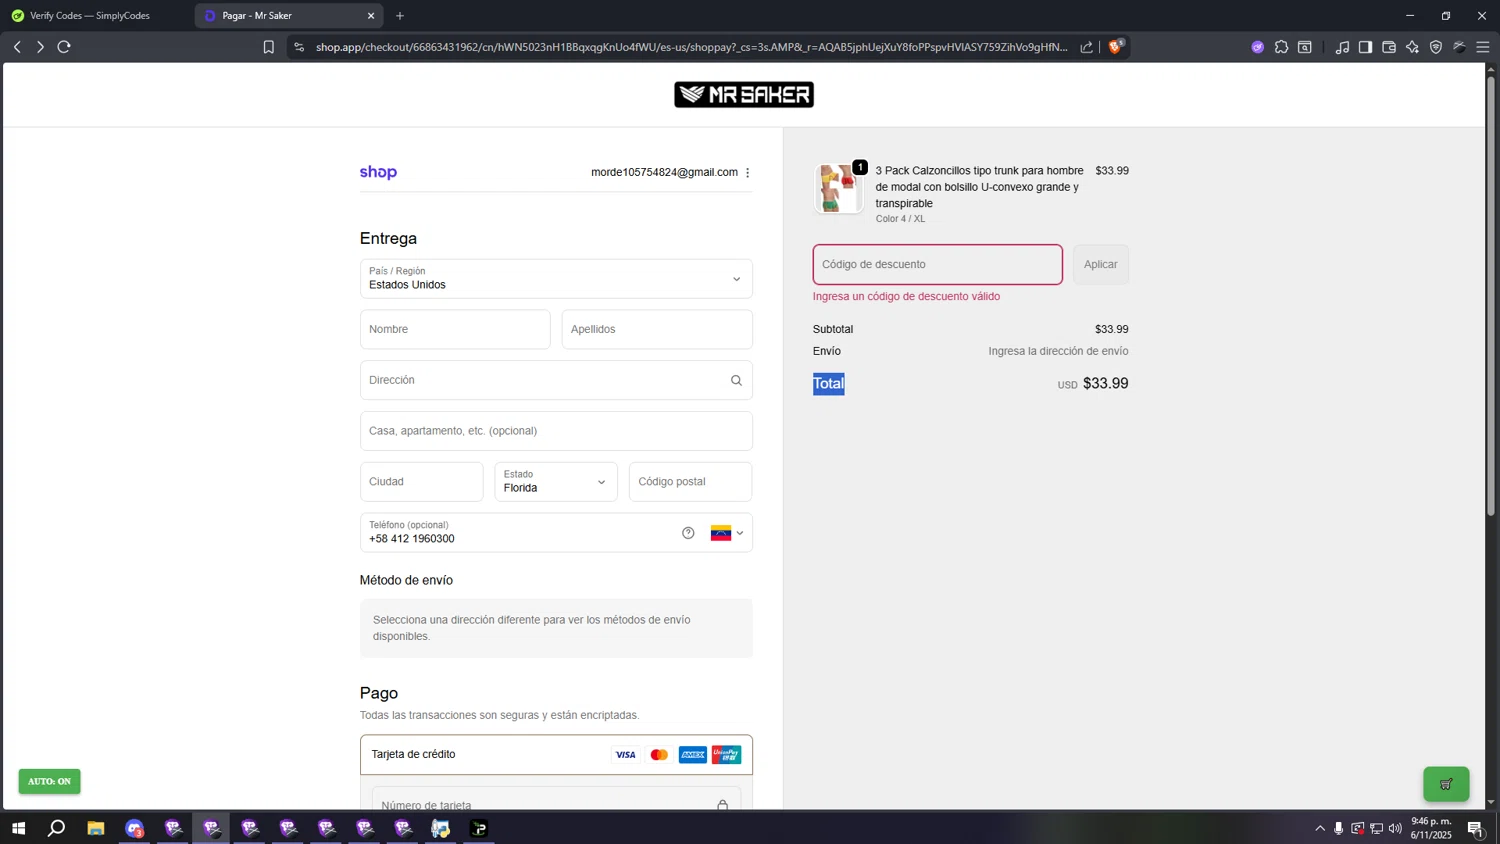The width and height of the screenshot is (1500, 844).
Task: Open the Estado Florida dropdown
Action: tap(556, 482)
